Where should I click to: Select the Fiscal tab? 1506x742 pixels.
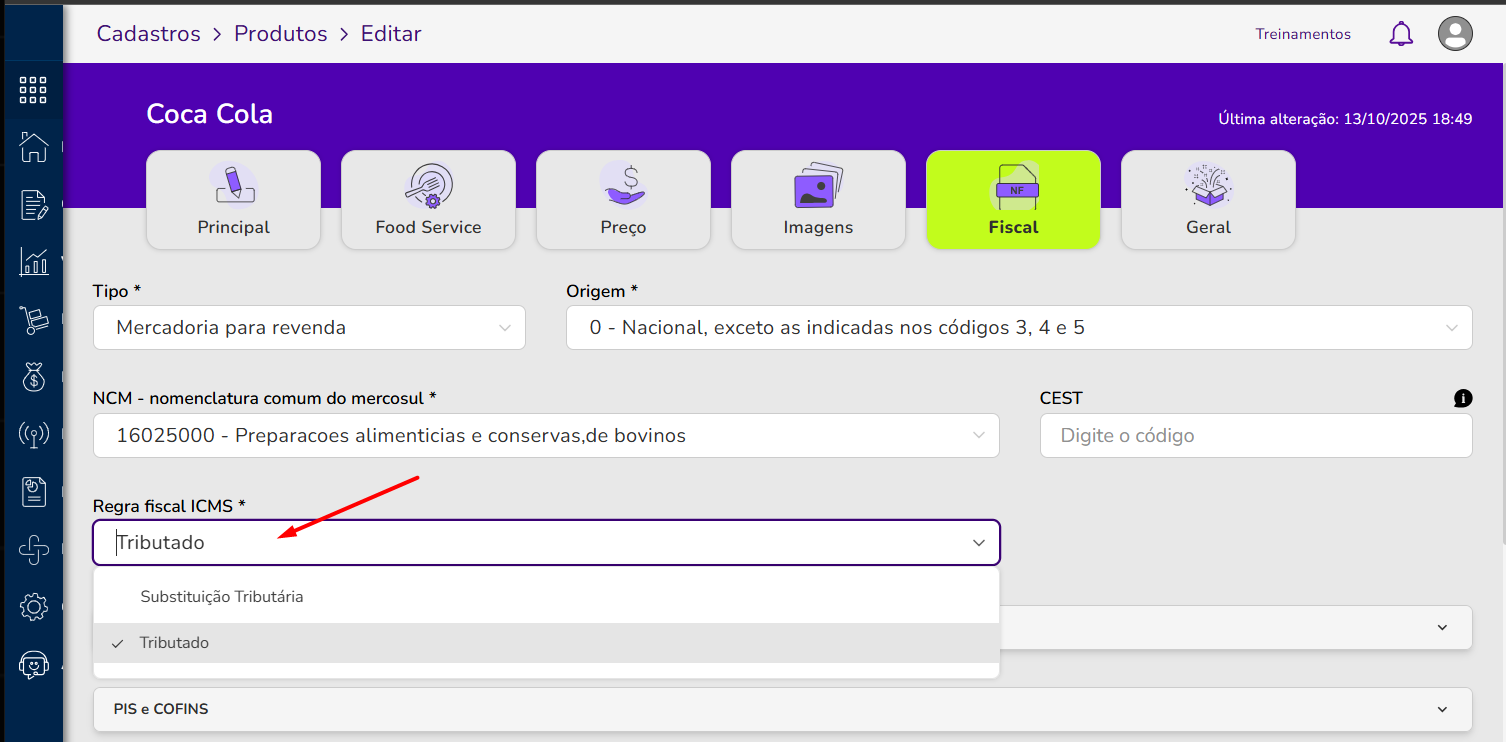coord(1013,200)
